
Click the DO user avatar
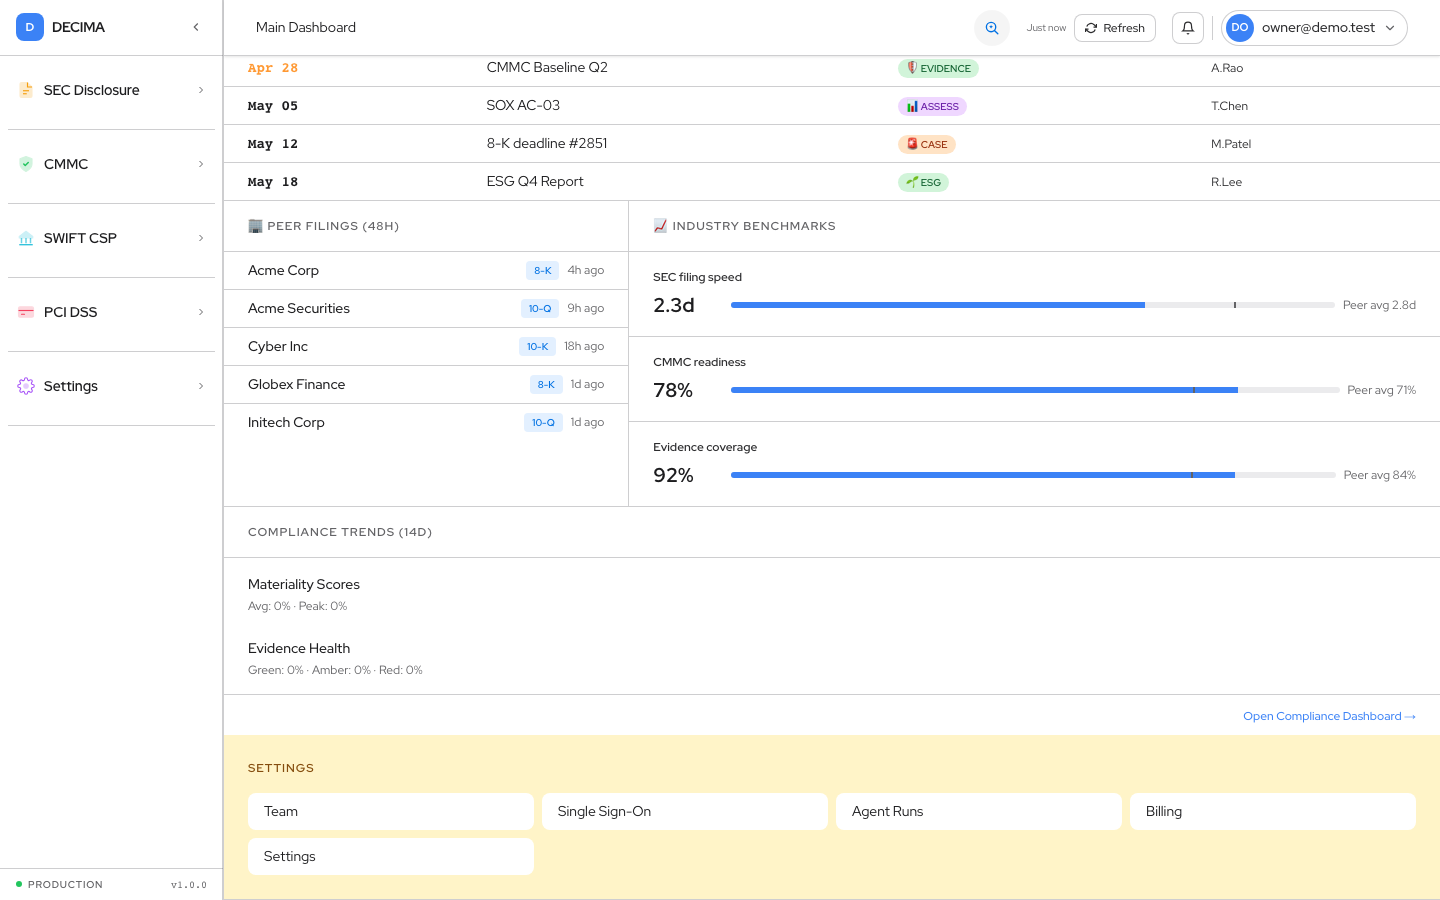pyautogui.click(x=1240, y=28)
